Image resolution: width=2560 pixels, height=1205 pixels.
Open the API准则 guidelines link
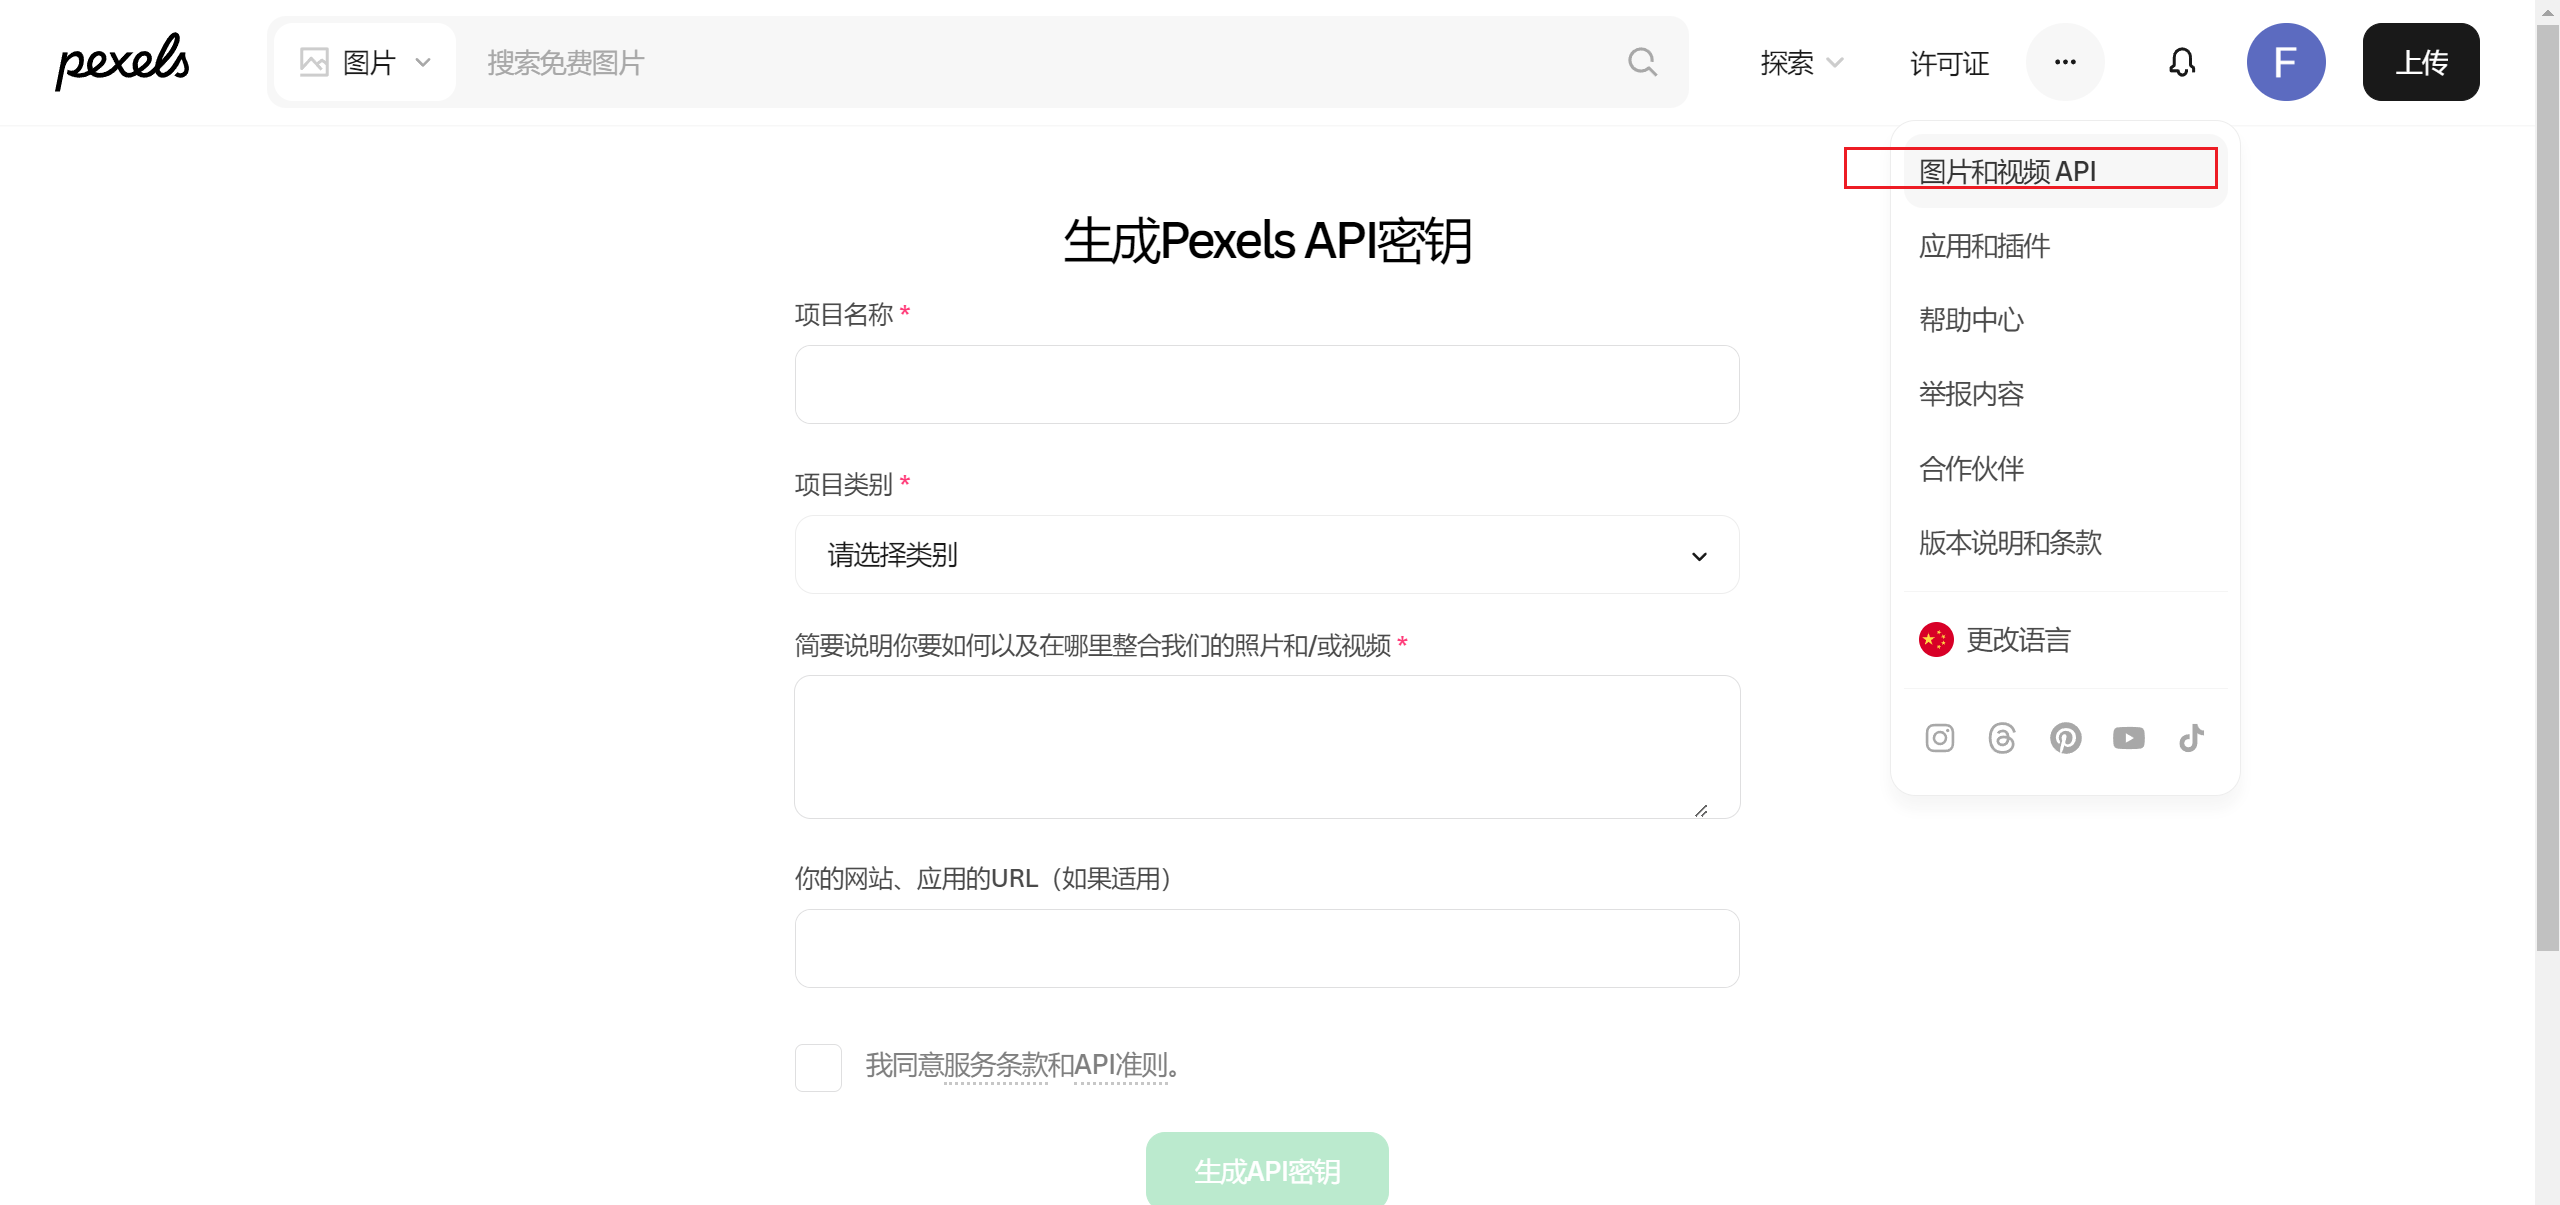click(x=1121, y=1066)
